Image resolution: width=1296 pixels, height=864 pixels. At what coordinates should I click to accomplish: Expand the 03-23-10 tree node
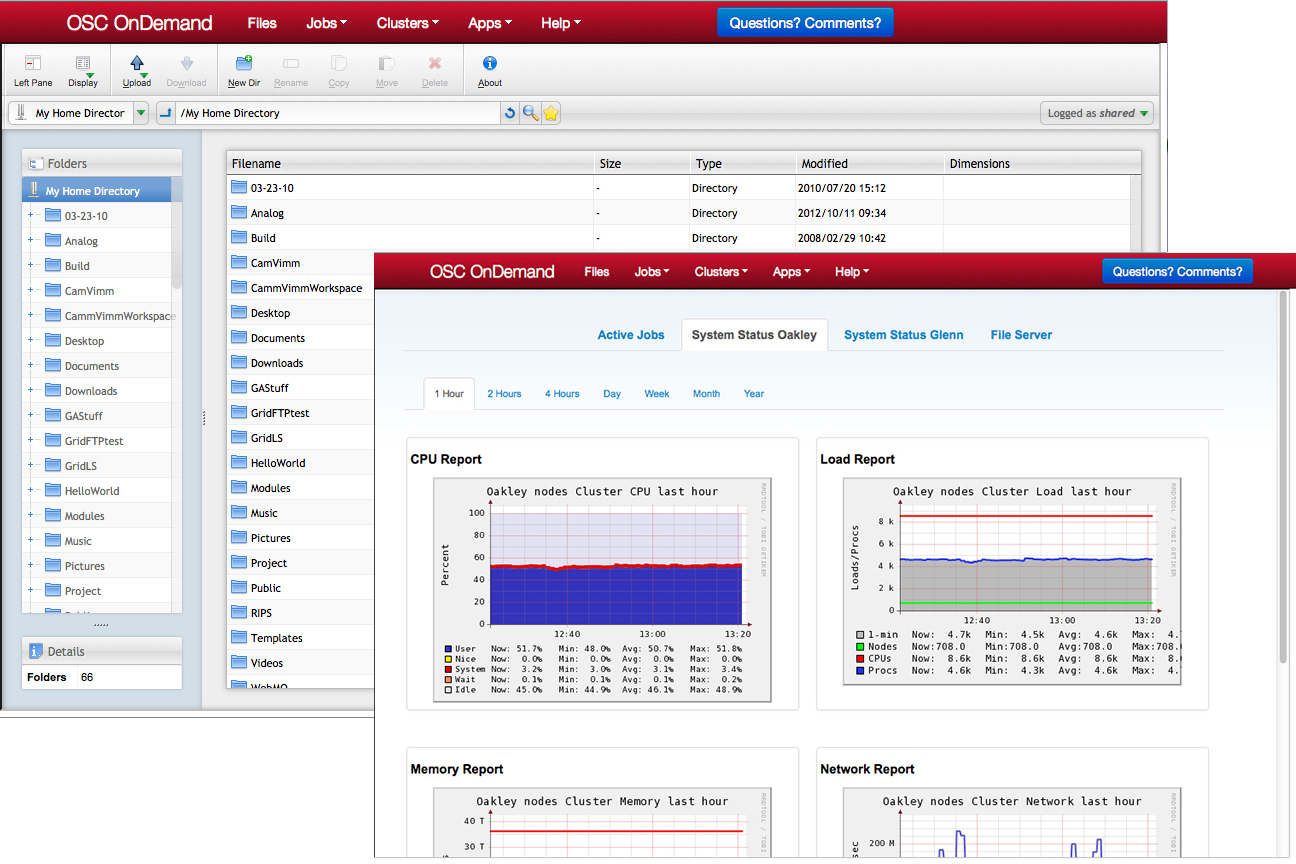click(x=30, y=215)
